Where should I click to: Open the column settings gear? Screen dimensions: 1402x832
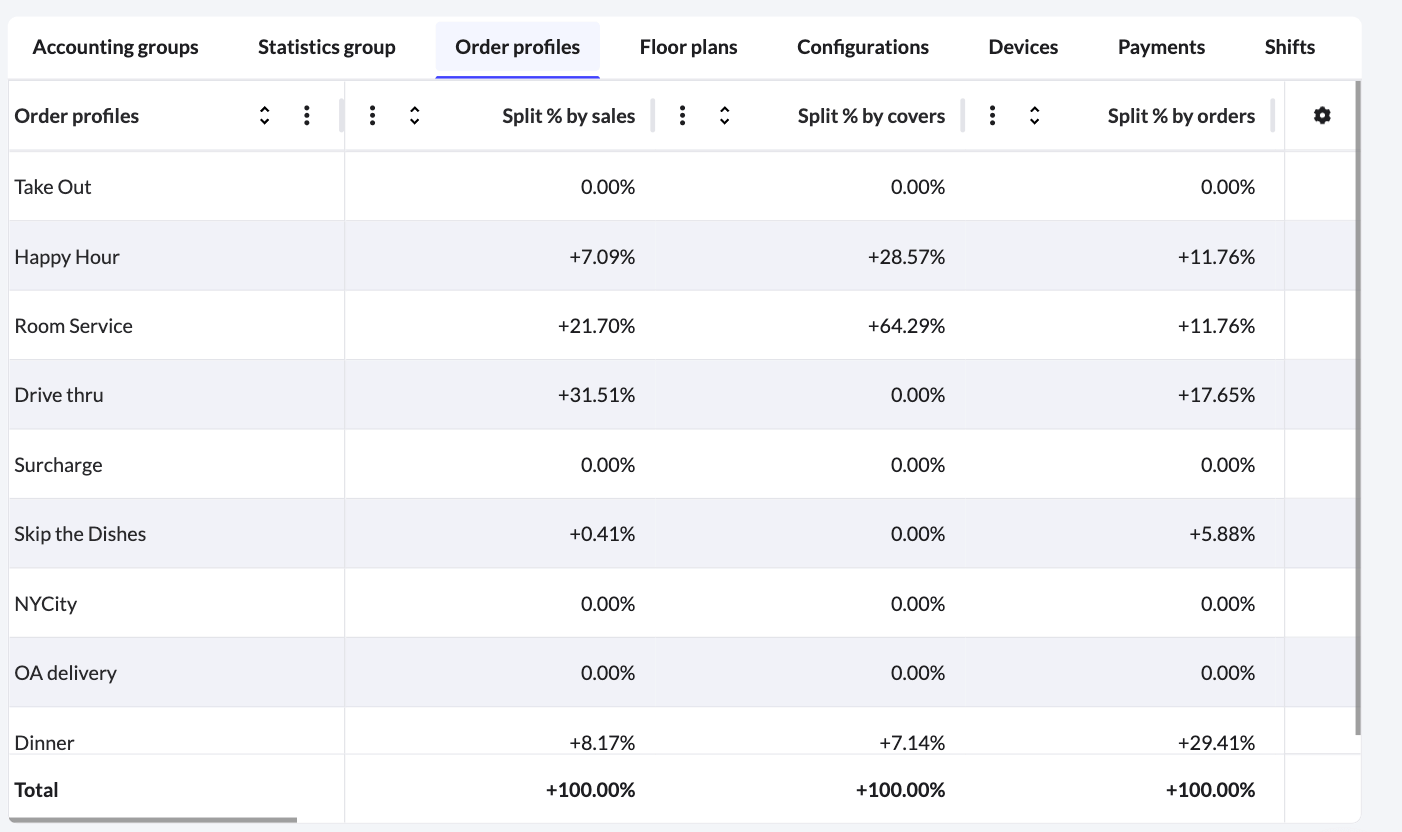click(1322, 115)
